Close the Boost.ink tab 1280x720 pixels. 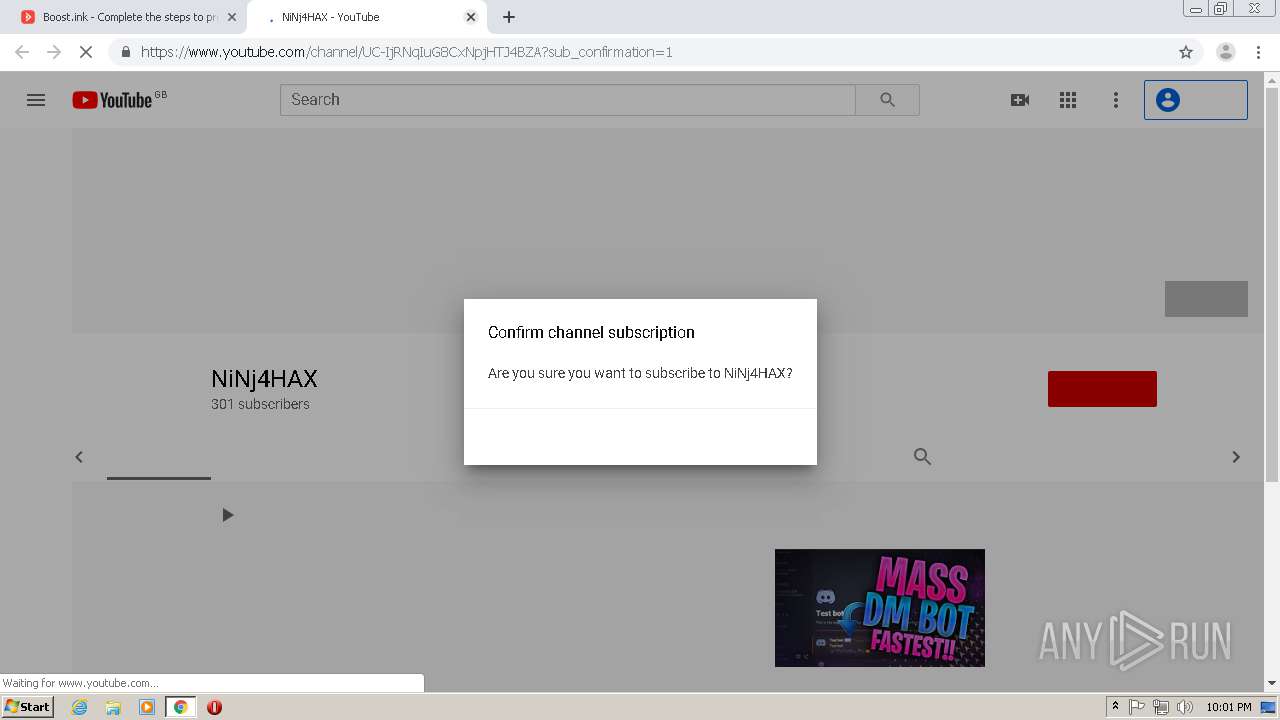pos(232,17)
